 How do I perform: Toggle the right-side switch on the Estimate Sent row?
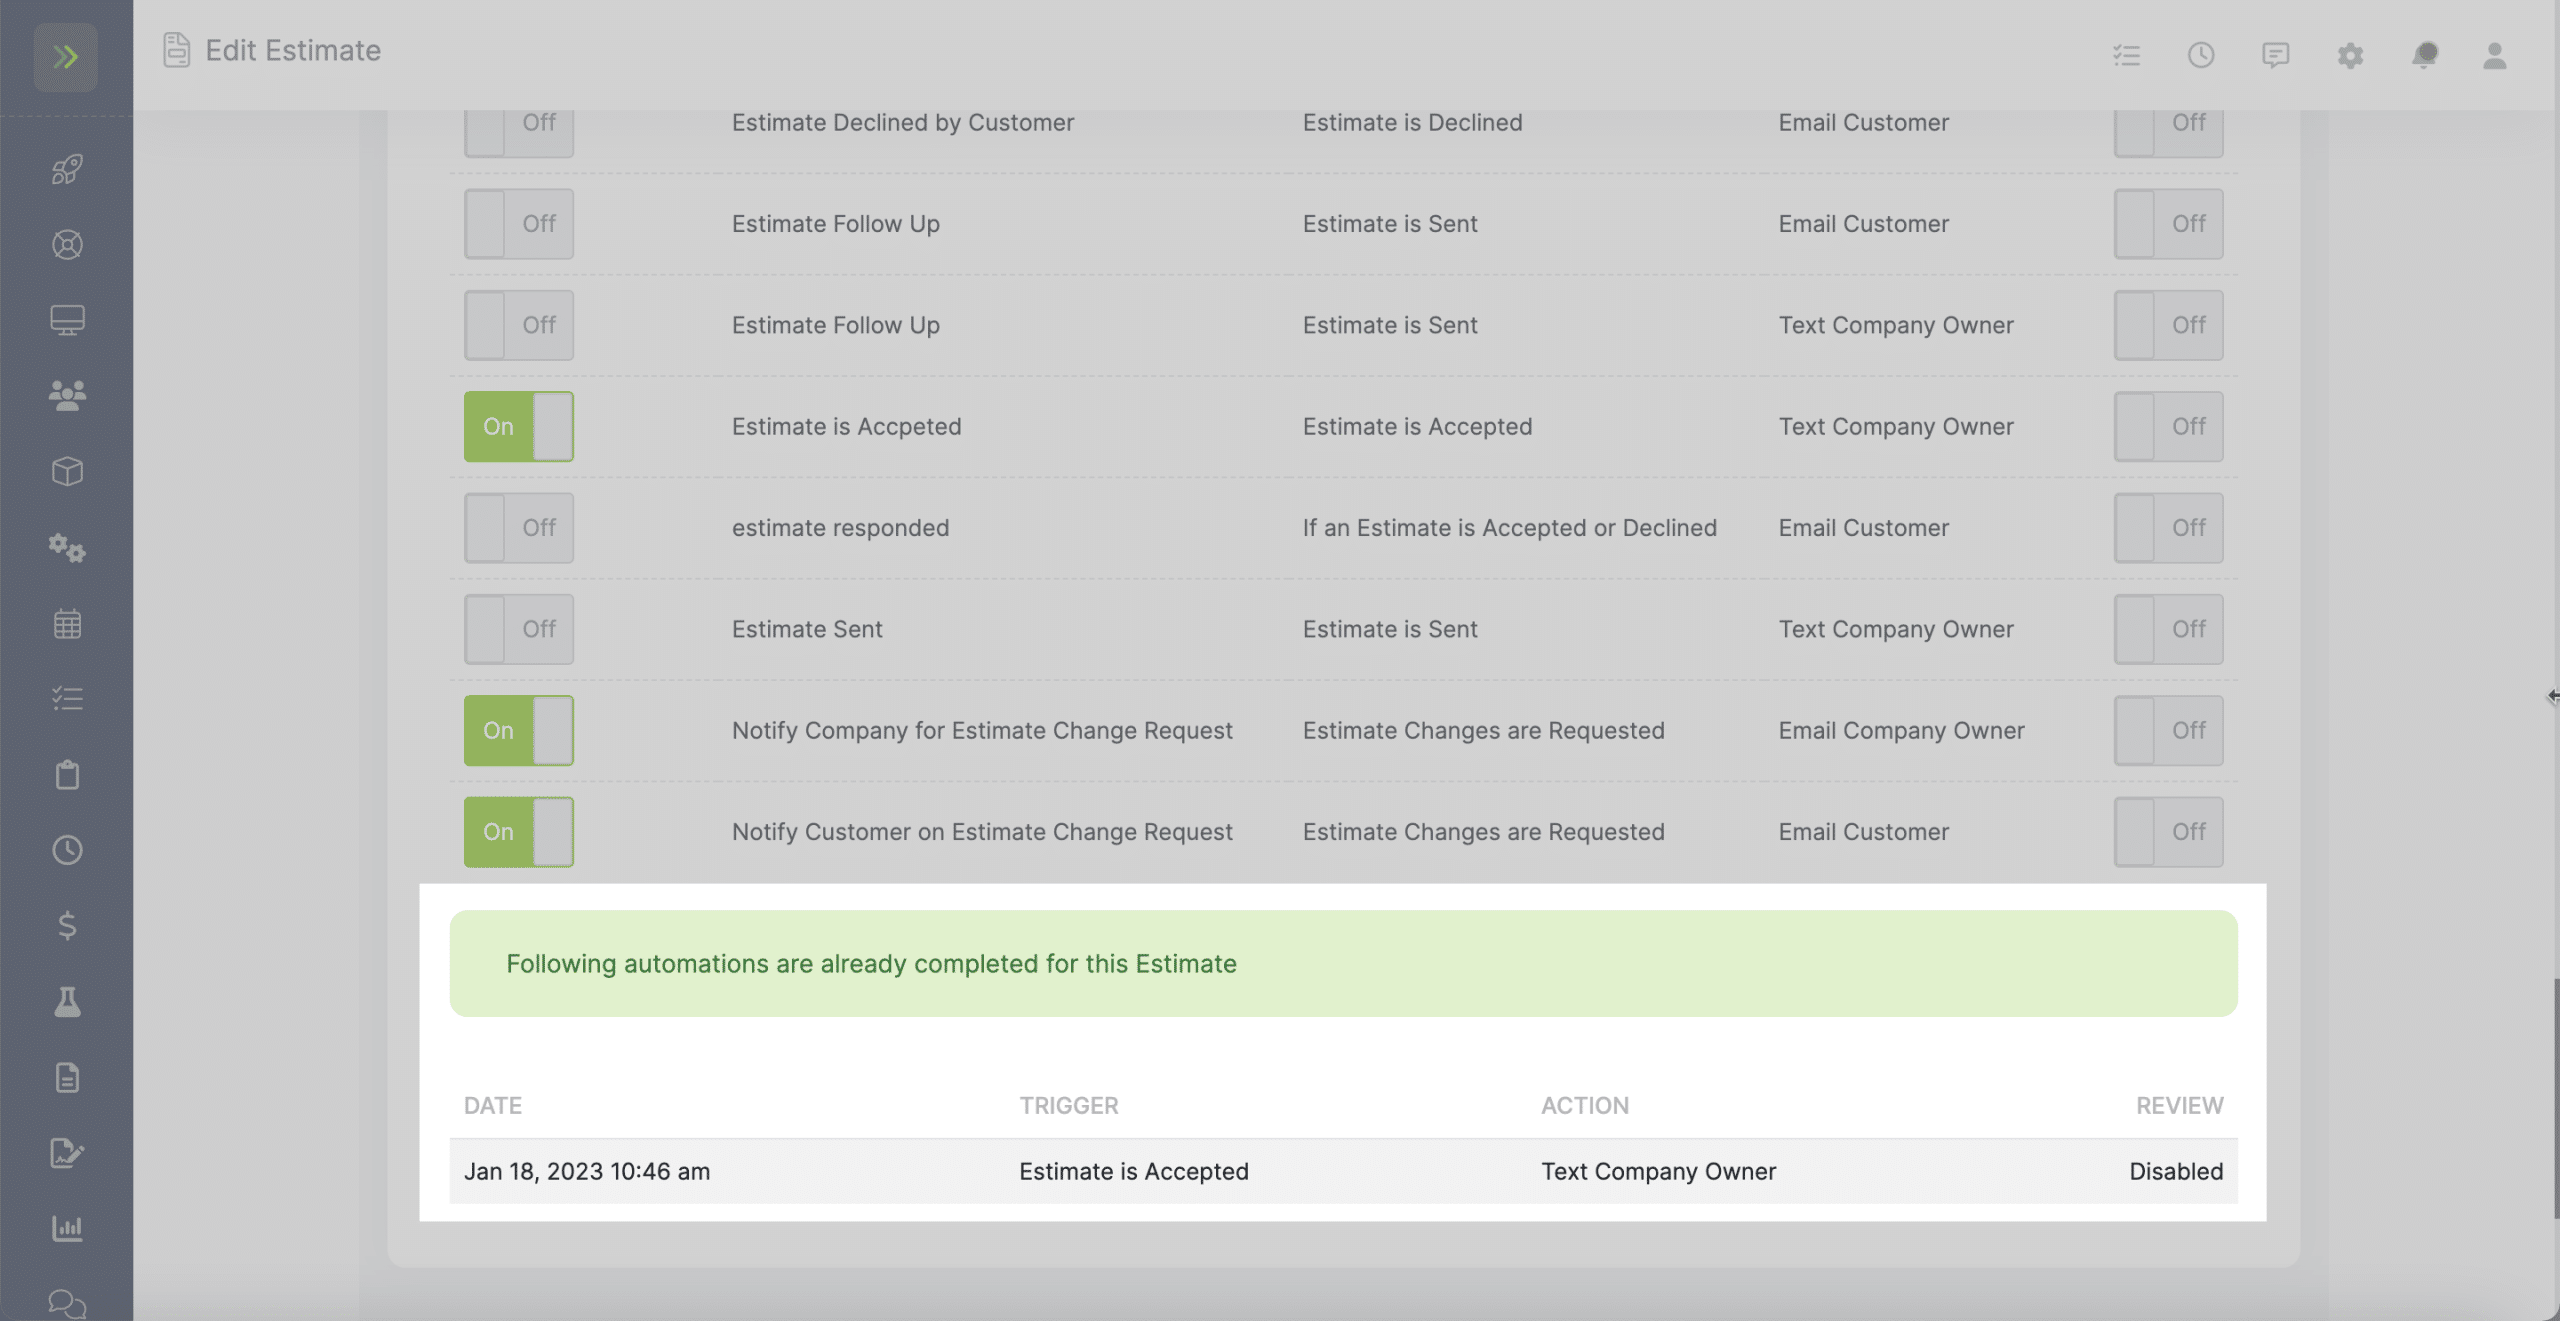pyautogui.click(x=2168, y=629)
